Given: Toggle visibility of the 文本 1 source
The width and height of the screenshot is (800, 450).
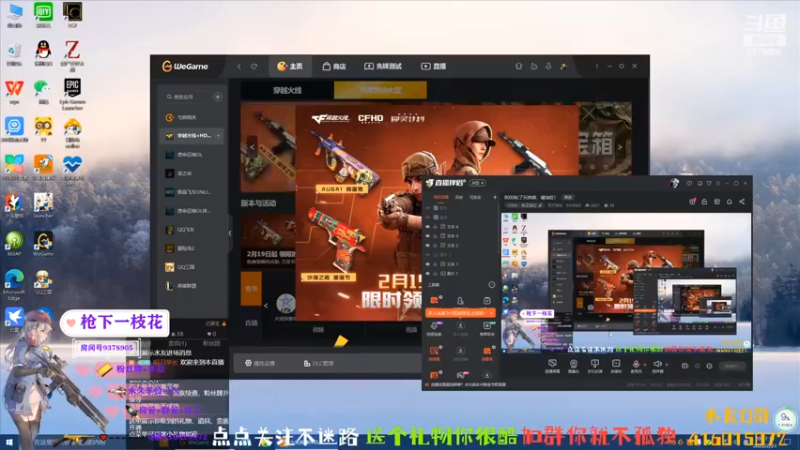Looking at the screenshot, I should click(428, 264).
